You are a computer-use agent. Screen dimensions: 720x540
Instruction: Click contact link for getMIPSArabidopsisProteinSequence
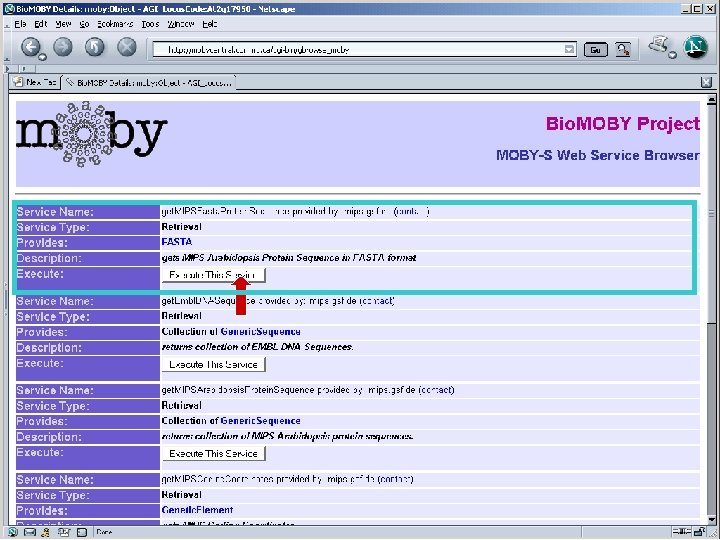coord(436,390)
